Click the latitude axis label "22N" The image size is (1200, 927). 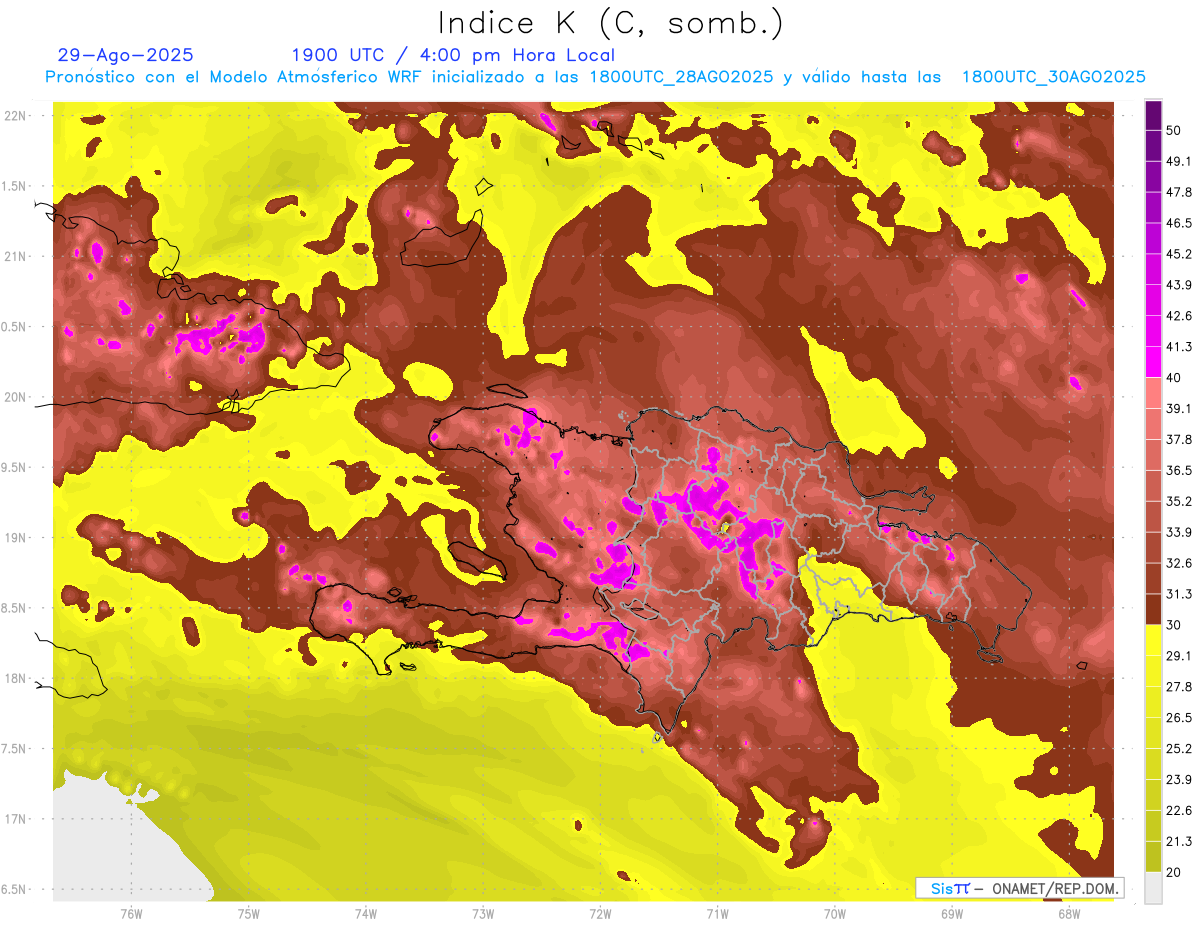coord(15,116)
